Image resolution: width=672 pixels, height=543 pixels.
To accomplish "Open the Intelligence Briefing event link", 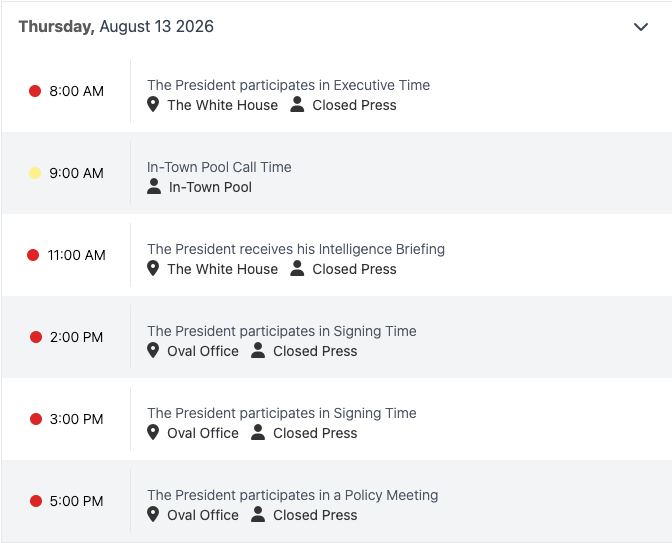I will point(296,249).
